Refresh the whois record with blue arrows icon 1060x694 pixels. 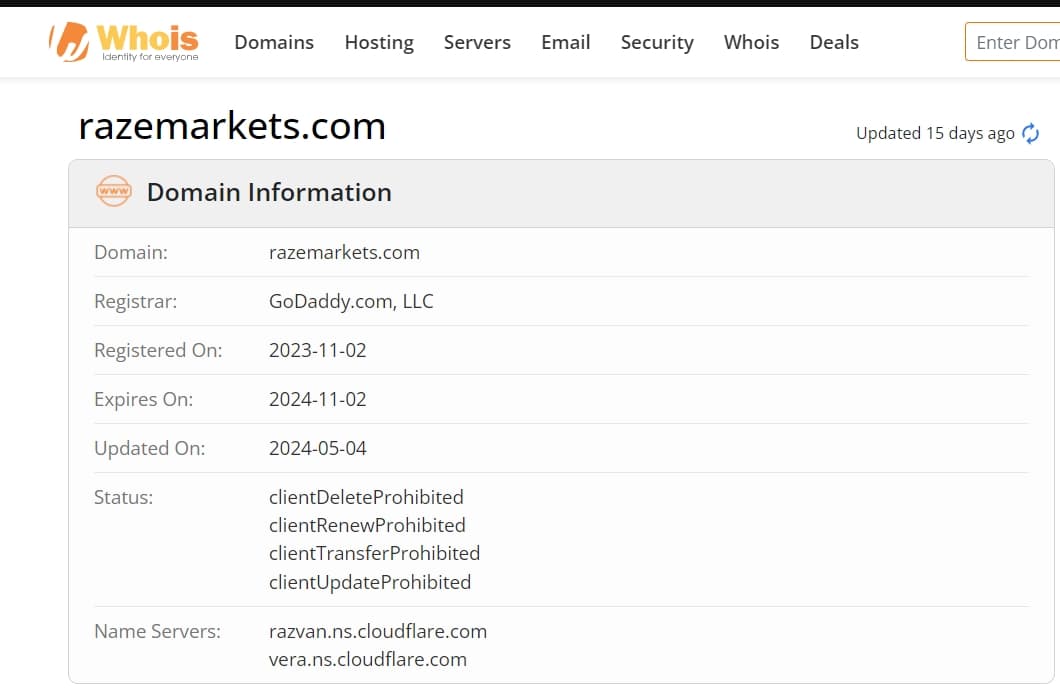click(1030, 133)
